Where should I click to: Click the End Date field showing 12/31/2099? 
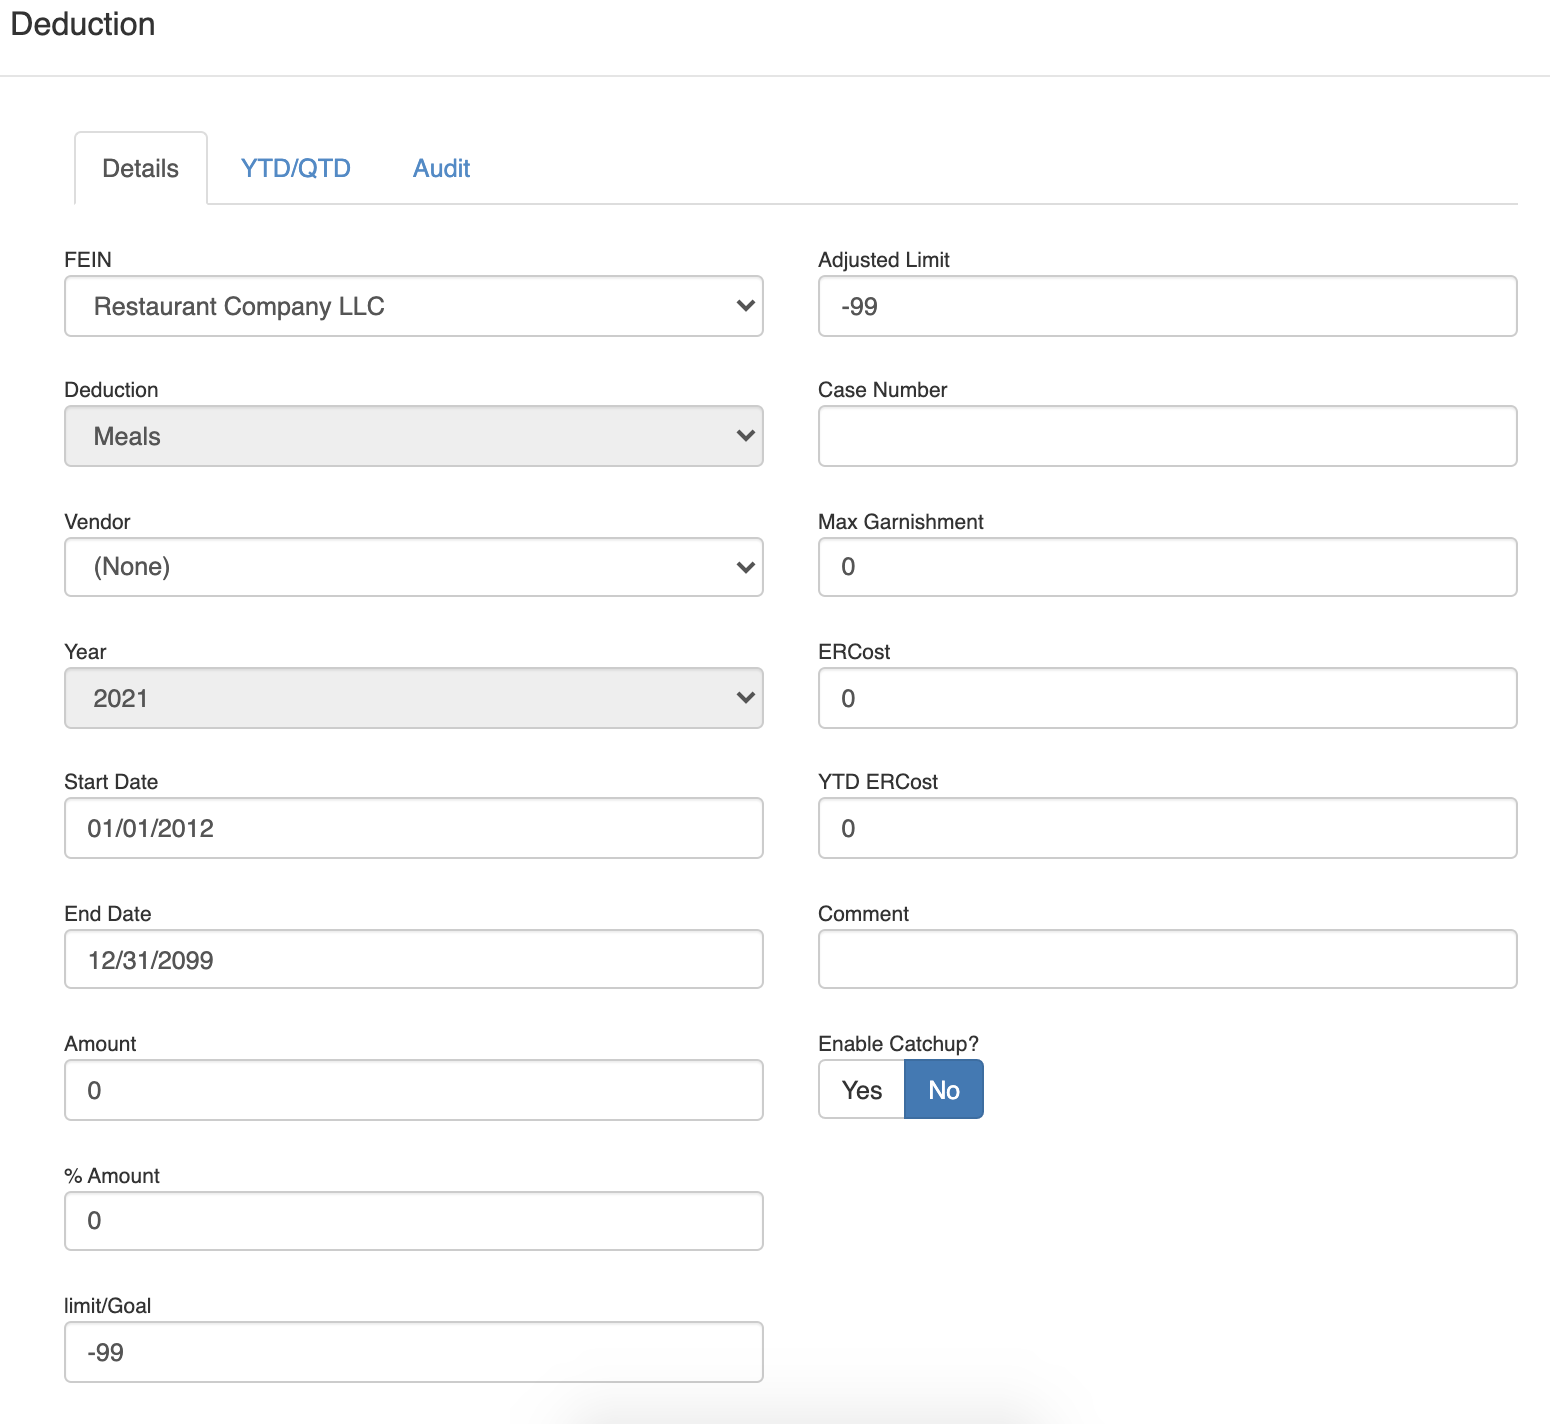[x=413, y=959]
